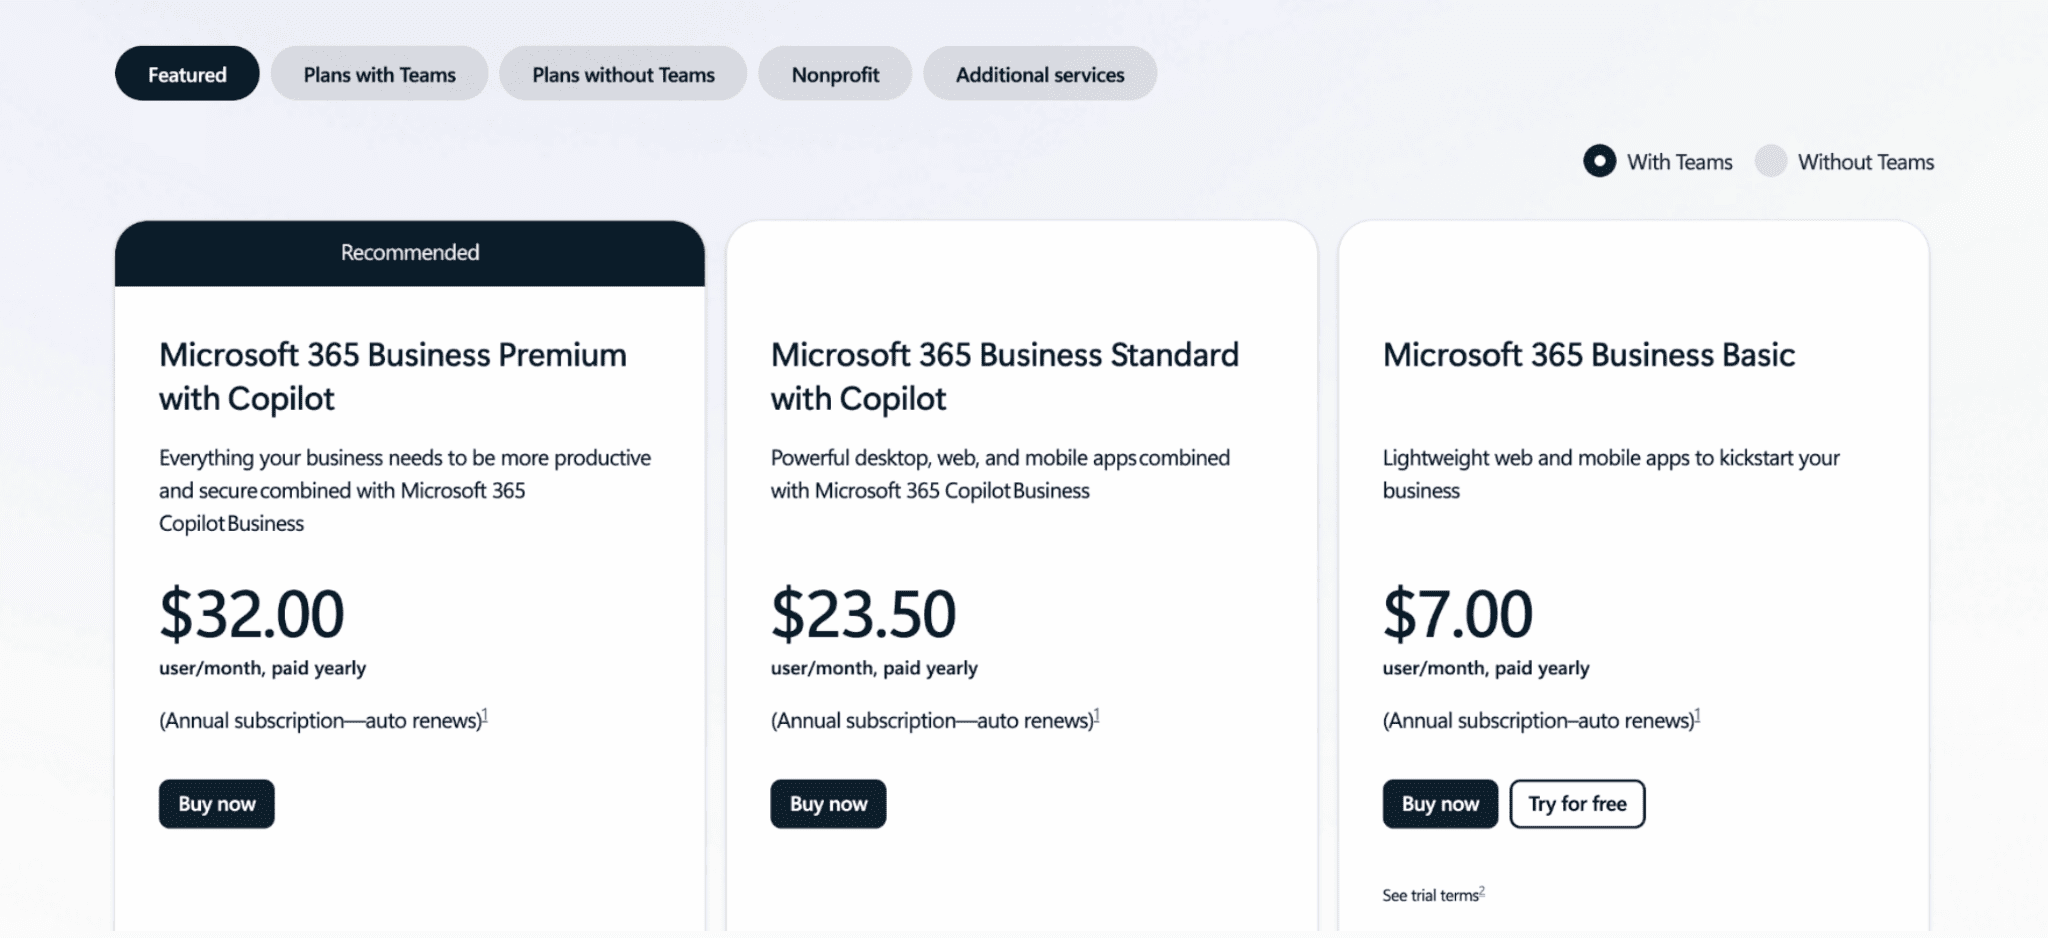Click 'Lightweight web and mobile apps' description
This screenshot has height=938, width=2048.
(1611, 474)
